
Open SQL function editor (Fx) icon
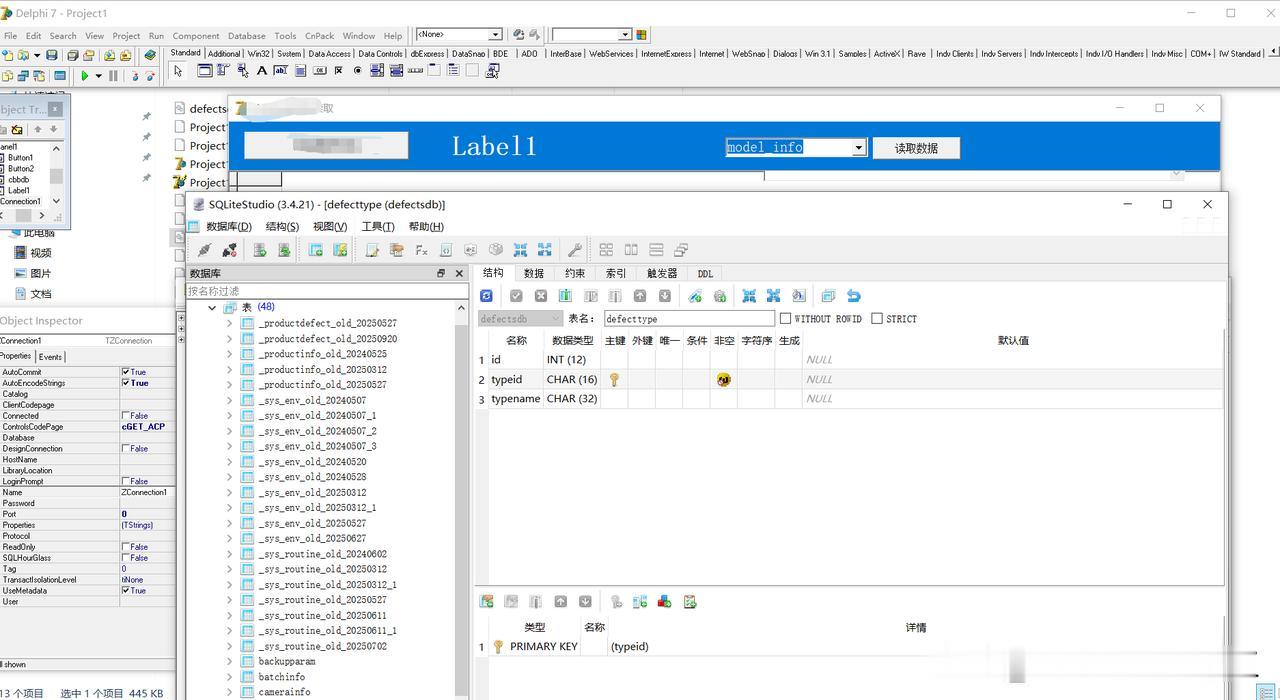pos(421,250)
